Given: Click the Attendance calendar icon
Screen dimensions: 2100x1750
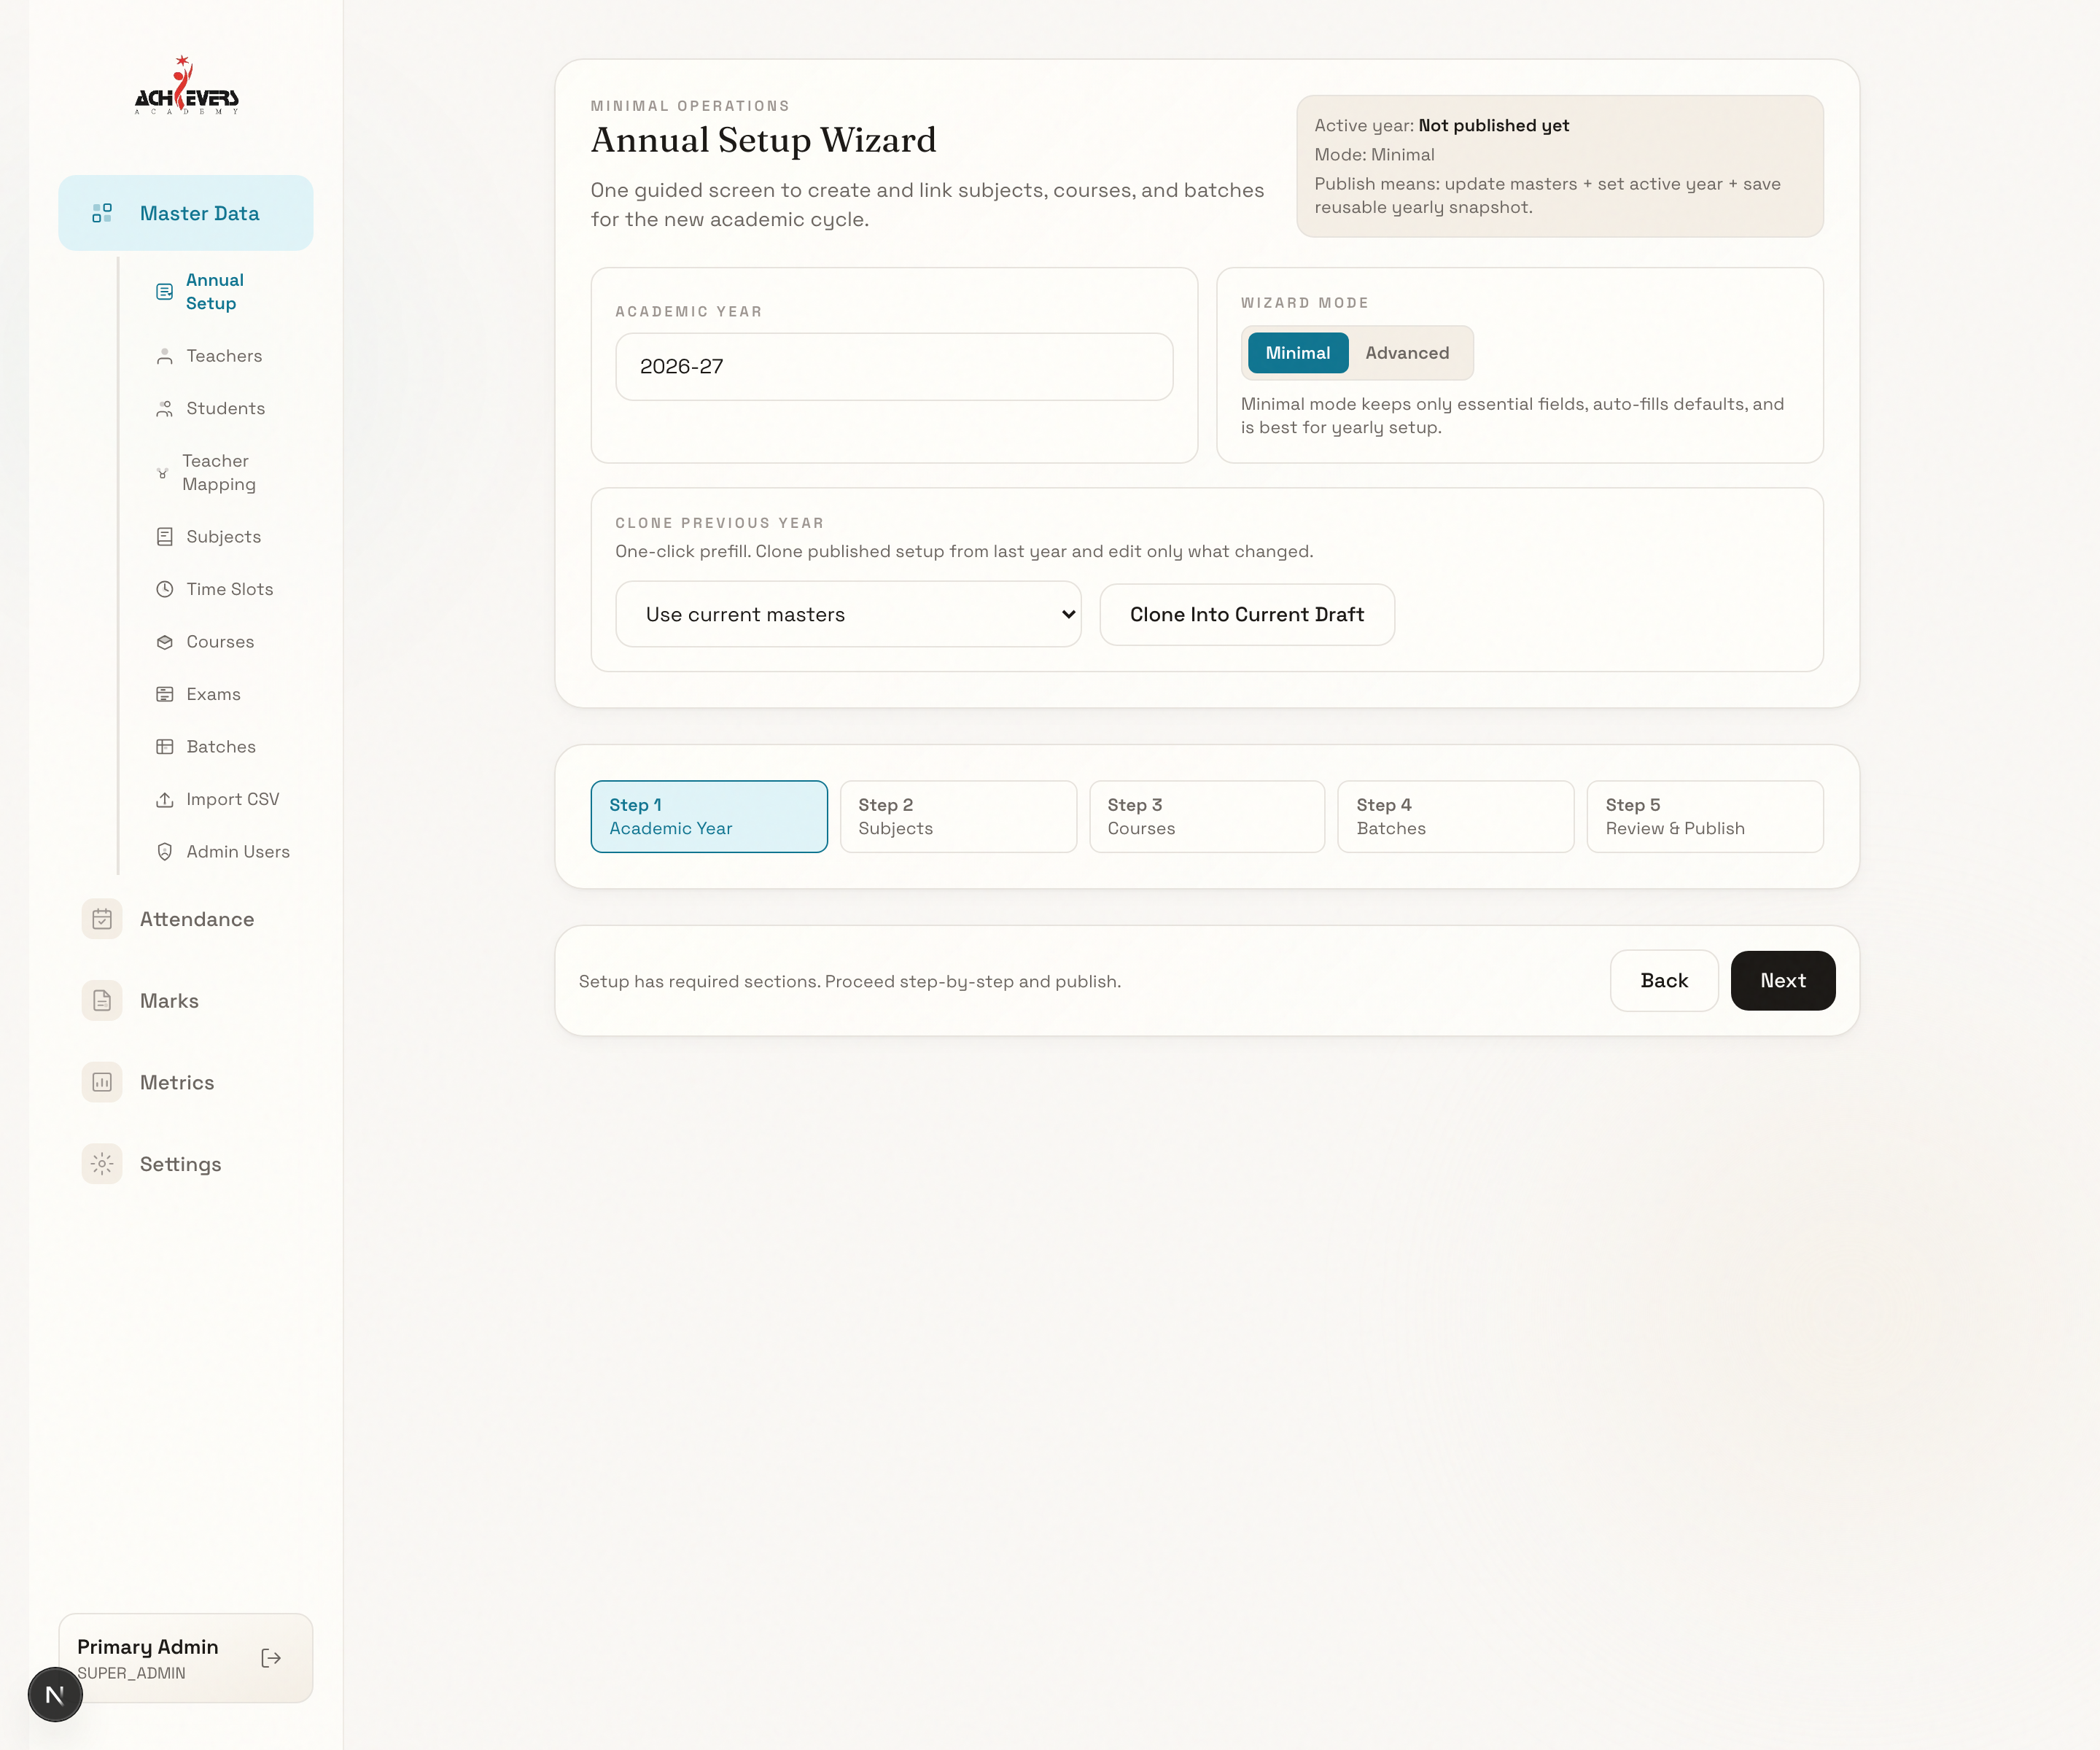Looking at the screenshot, I should [x=102, y=919].
